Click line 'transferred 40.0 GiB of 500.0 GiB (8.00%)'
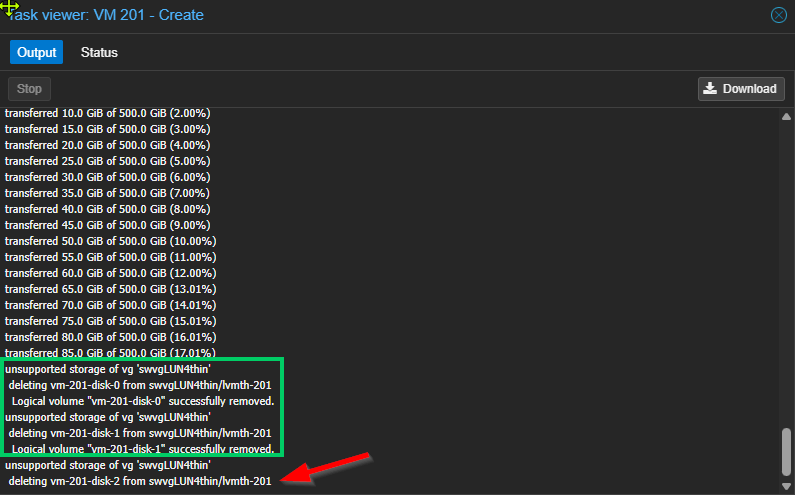Screen dimensions: 795x495 pyautogui.click(x=107, y=209)
